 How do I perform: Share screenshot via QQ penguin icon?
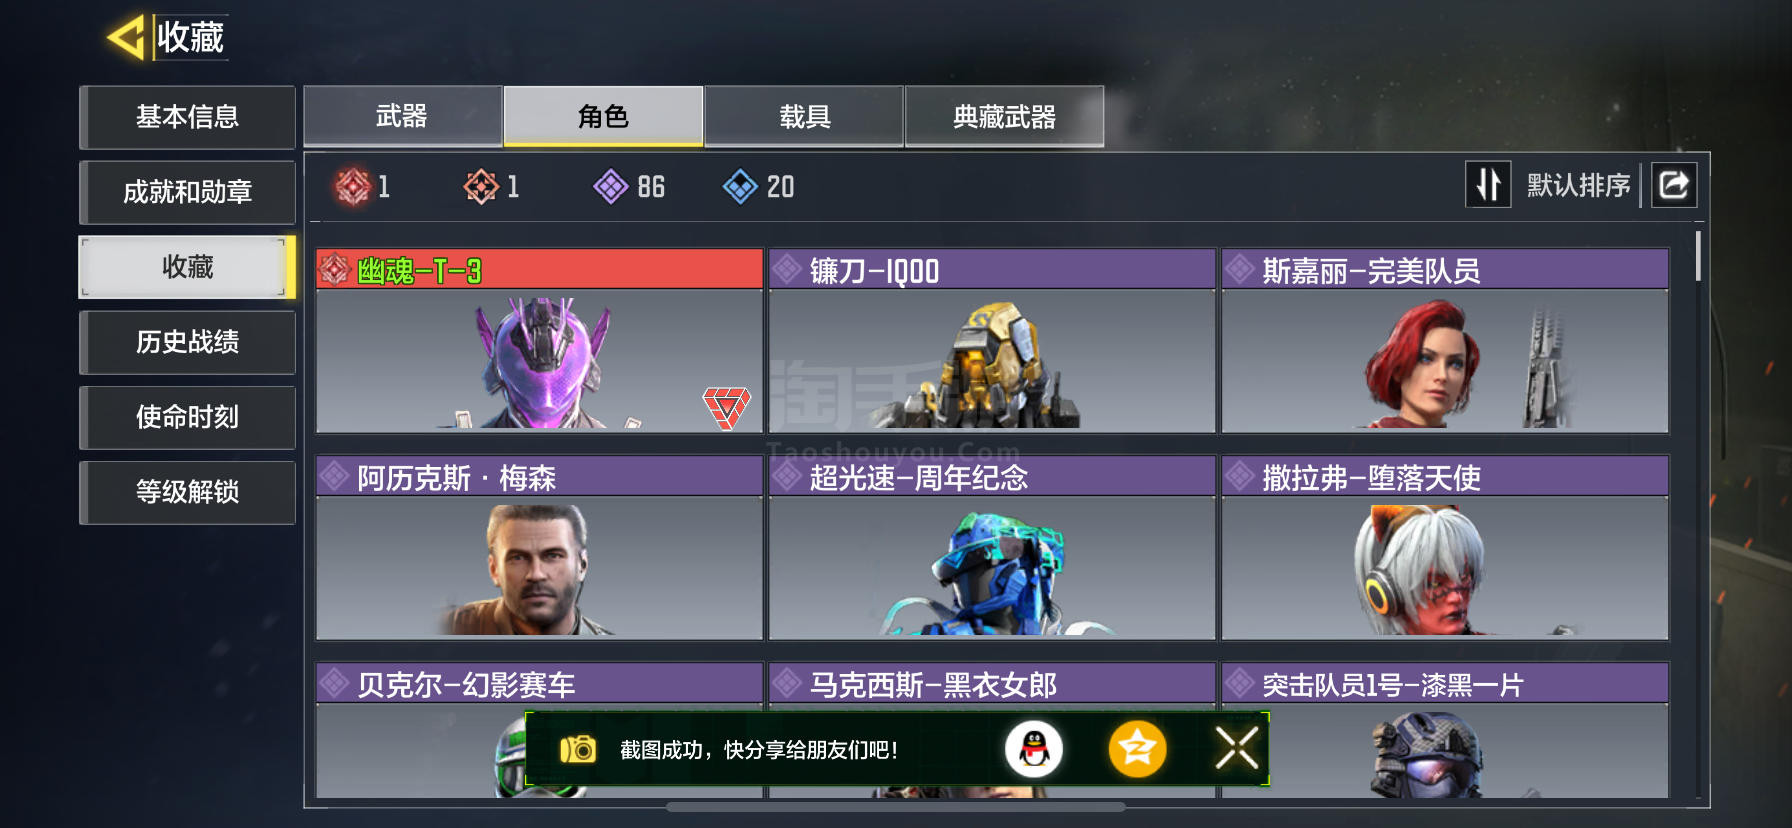(1034, 749)
